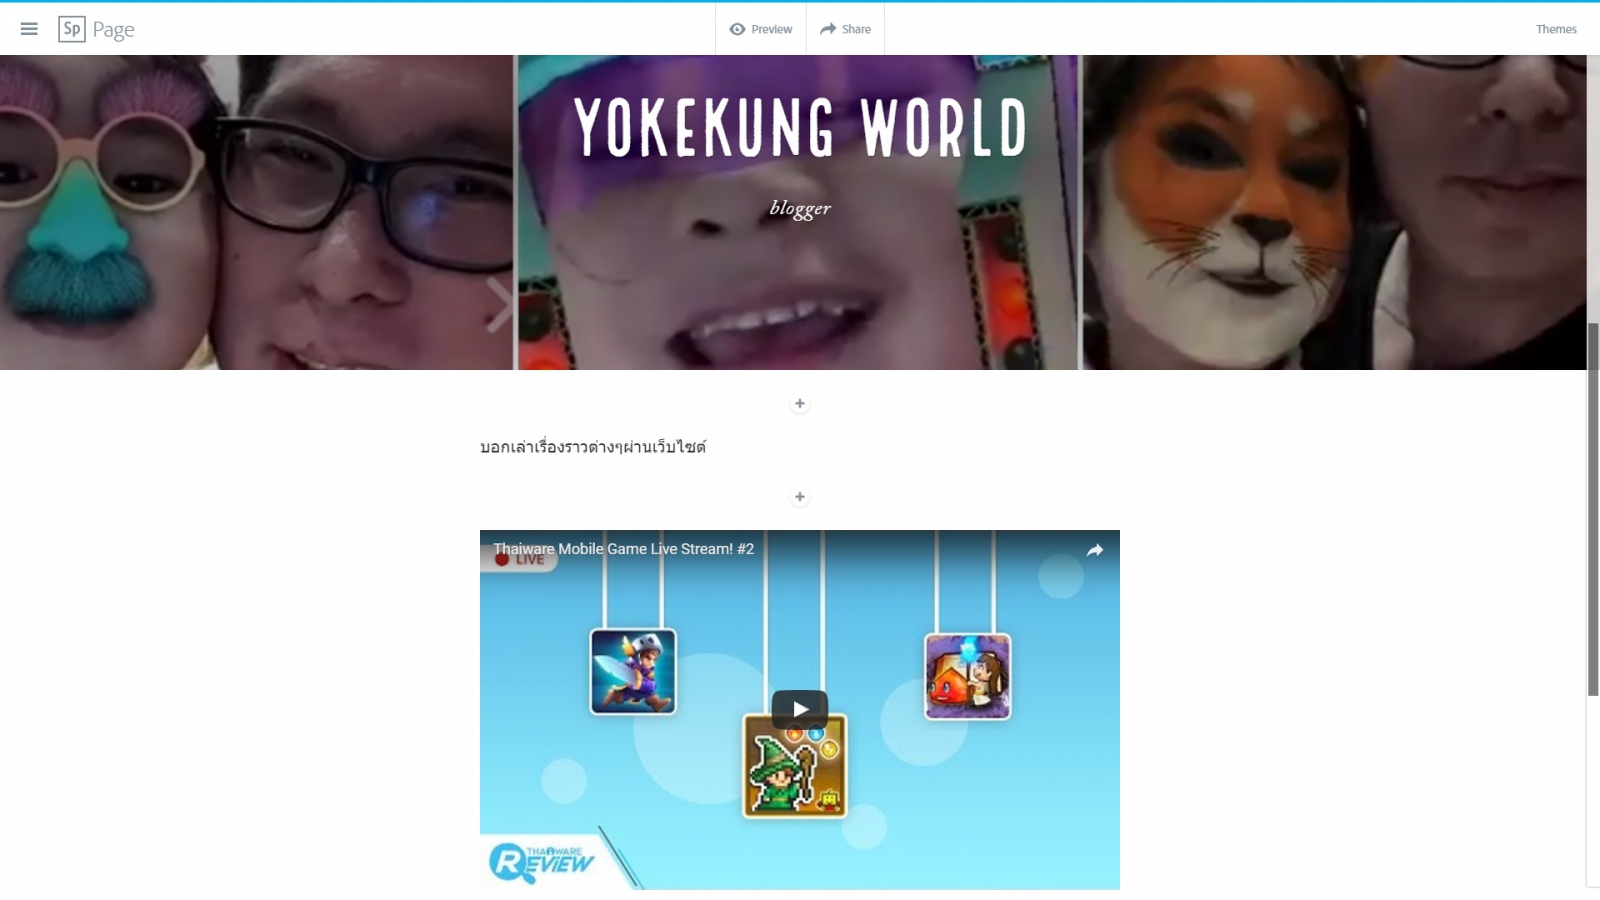Open video title Thaiware Mobile Game Live Stream! #2
Image resolution: width=1600 pixels, height=900 pixels.
tap(623, 549)
